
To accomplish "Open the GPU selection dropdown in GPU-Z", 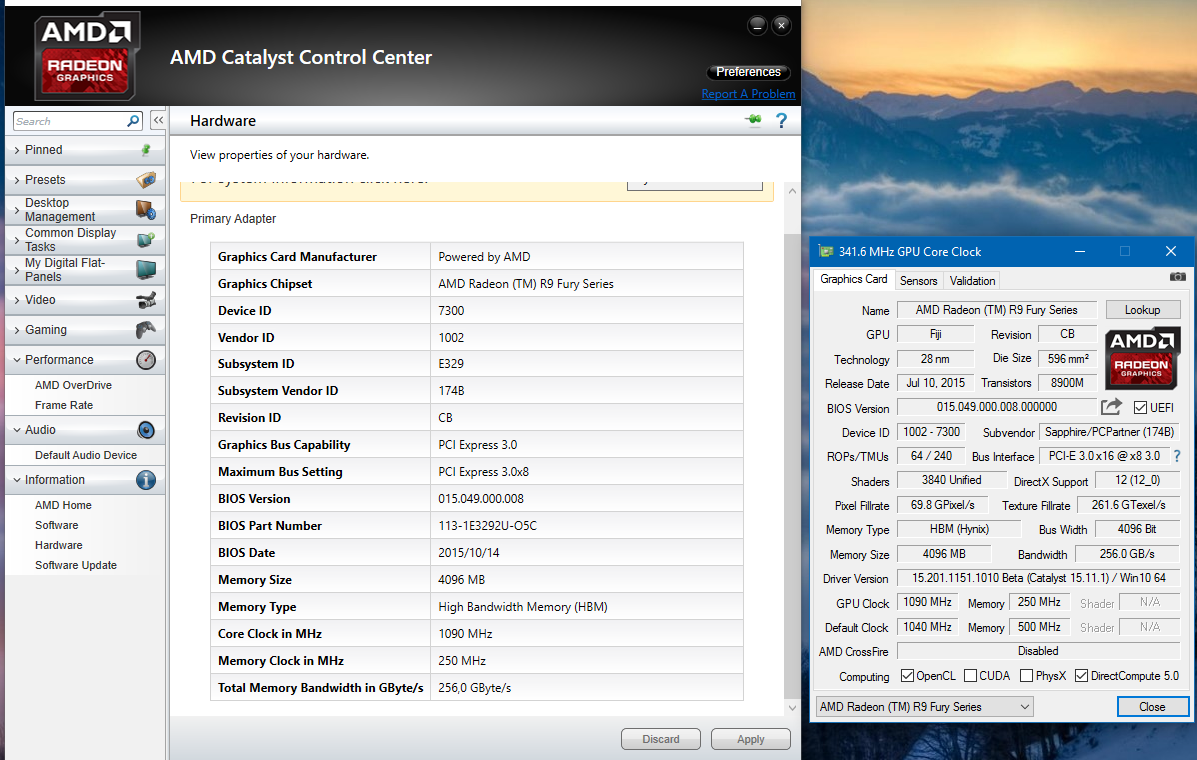I will (x=925, y=707).
